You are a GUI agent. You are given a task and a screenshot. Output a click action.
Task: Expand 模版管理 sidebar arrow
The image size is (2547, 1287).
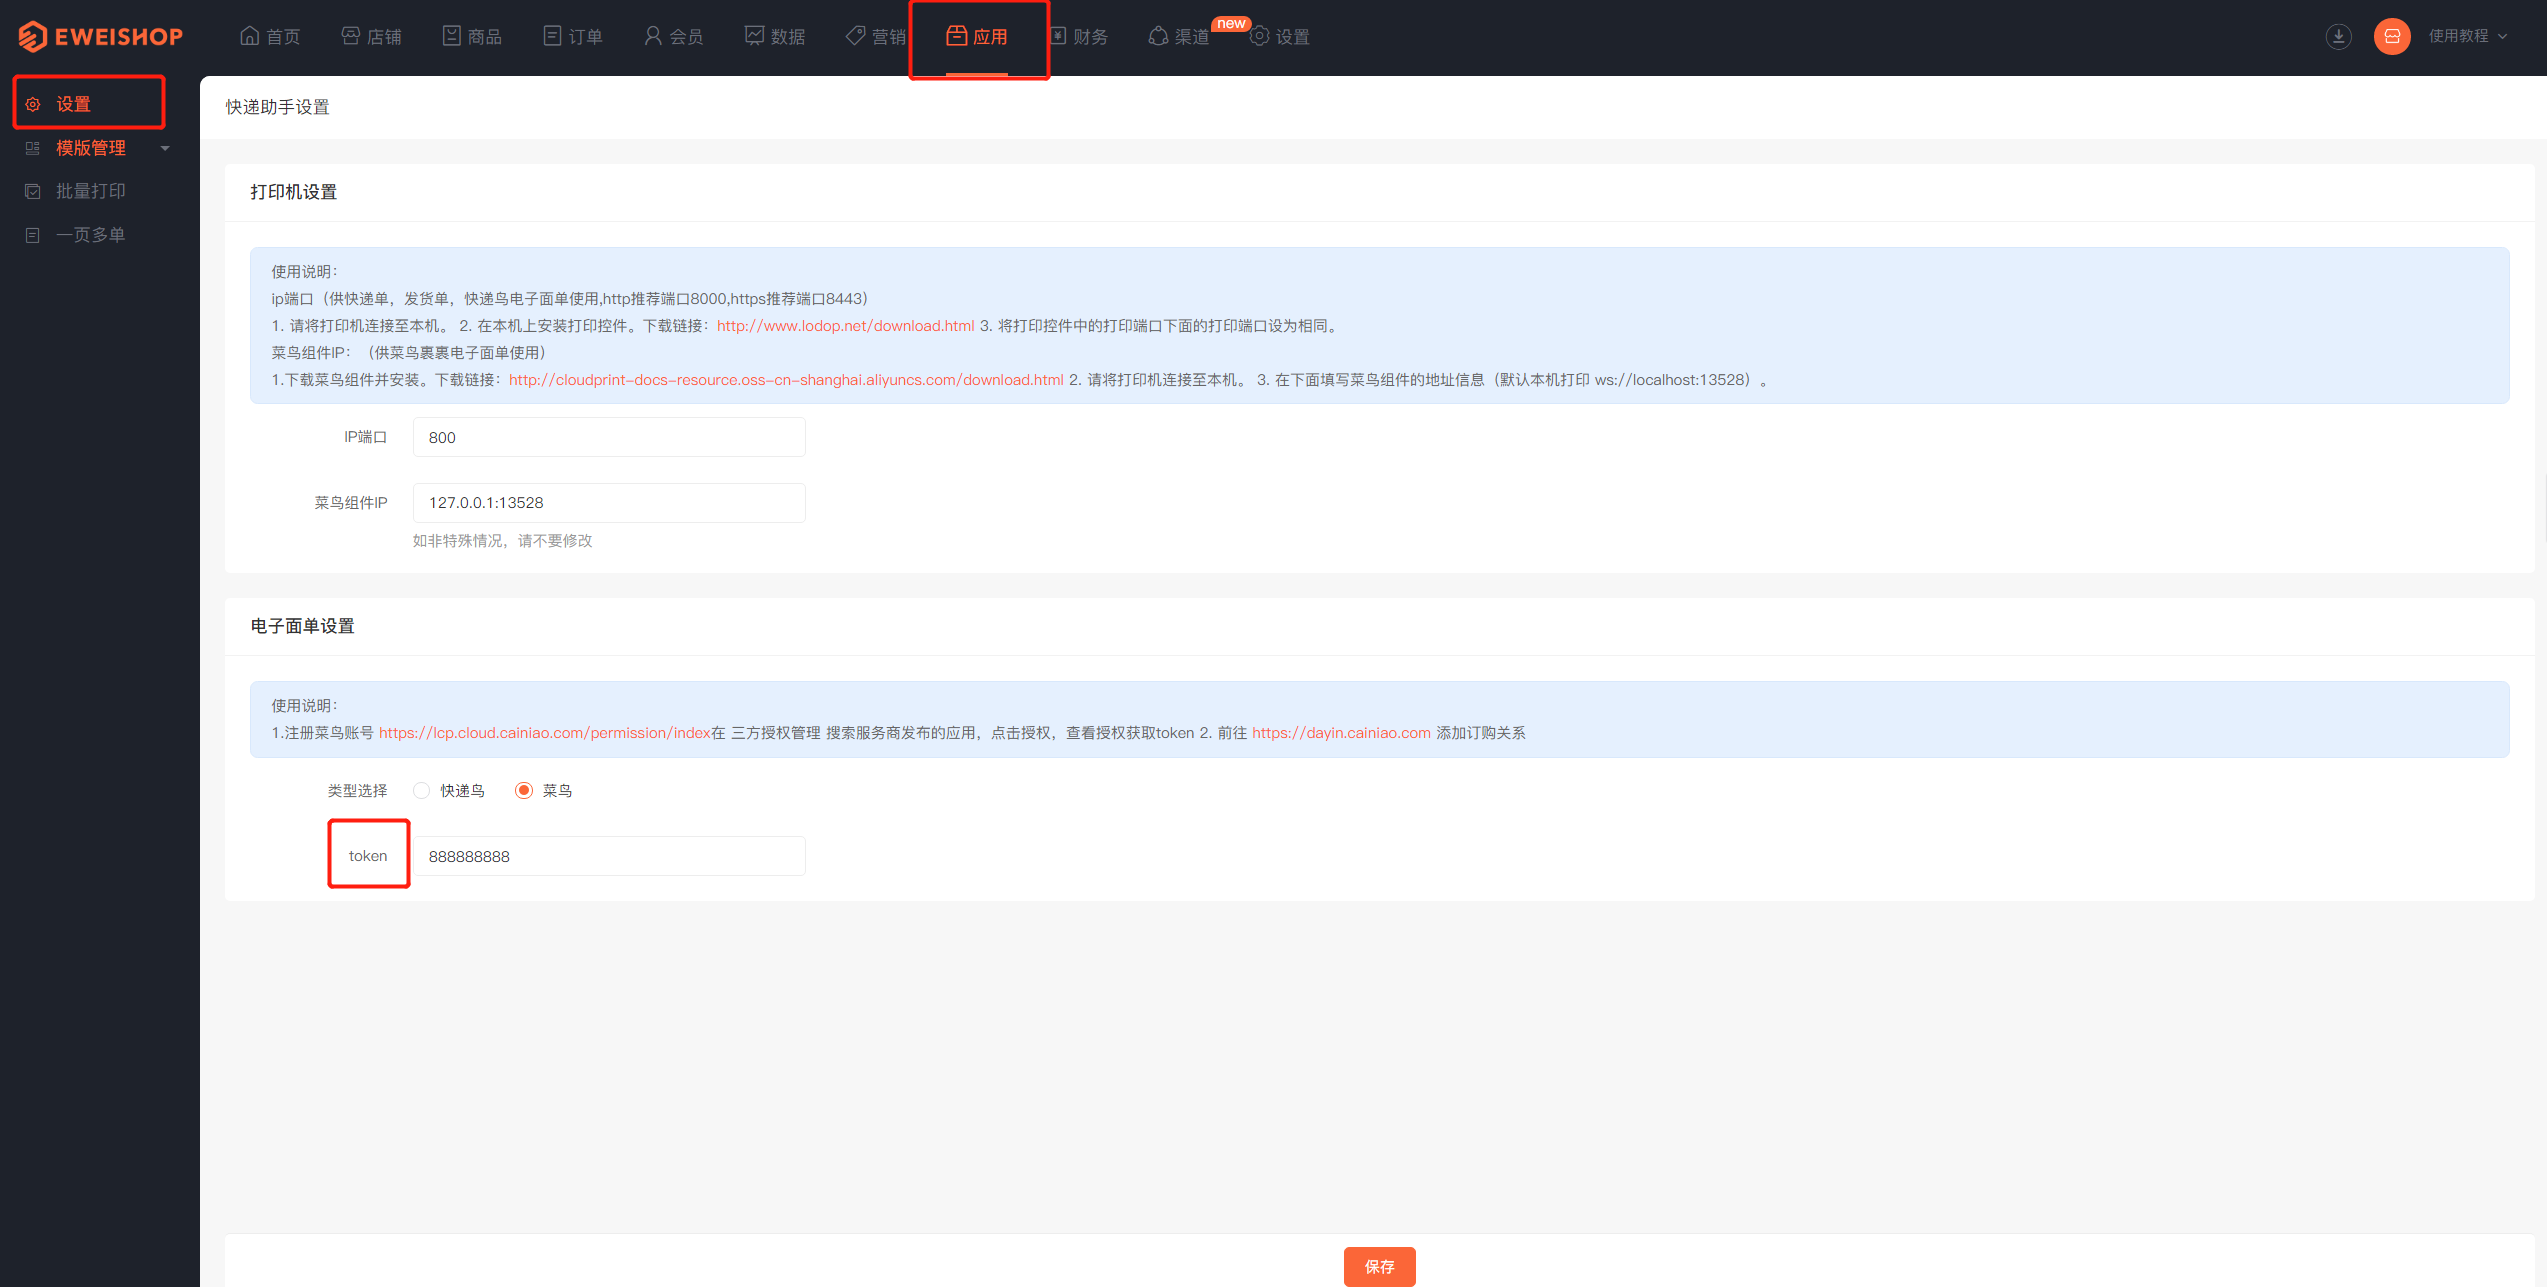coord(165,148)
